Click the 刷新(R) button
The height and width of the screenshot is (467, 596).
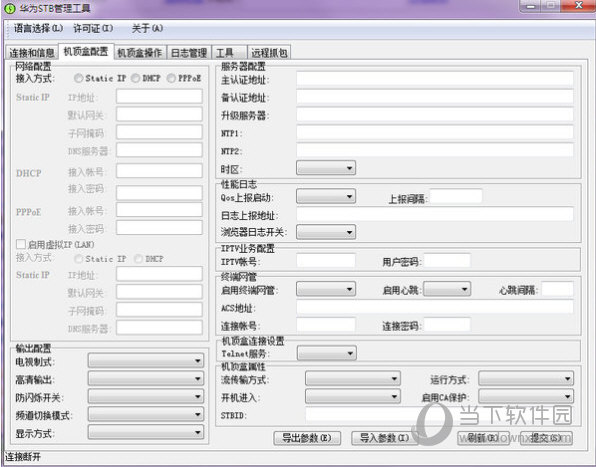pyautogui.click(x=483, y=438)
